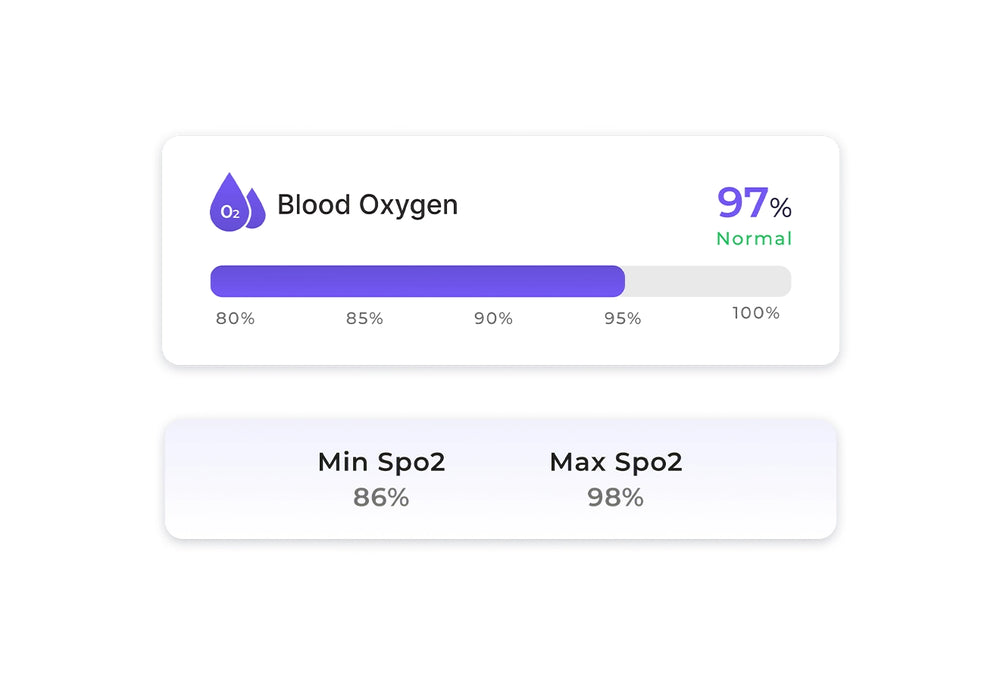
Task: Click the gray unfilled part of the oxygen bar
Action: (x=708, y=281)
